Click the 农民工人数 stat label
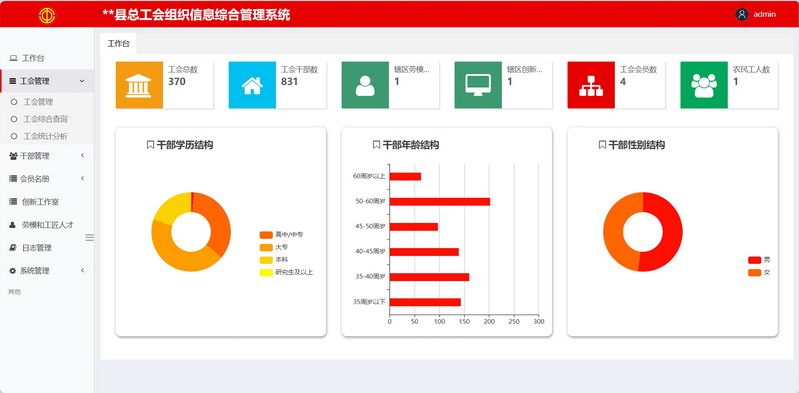Image resolution: width=799 pixels, height=393 pixels. 751,70
